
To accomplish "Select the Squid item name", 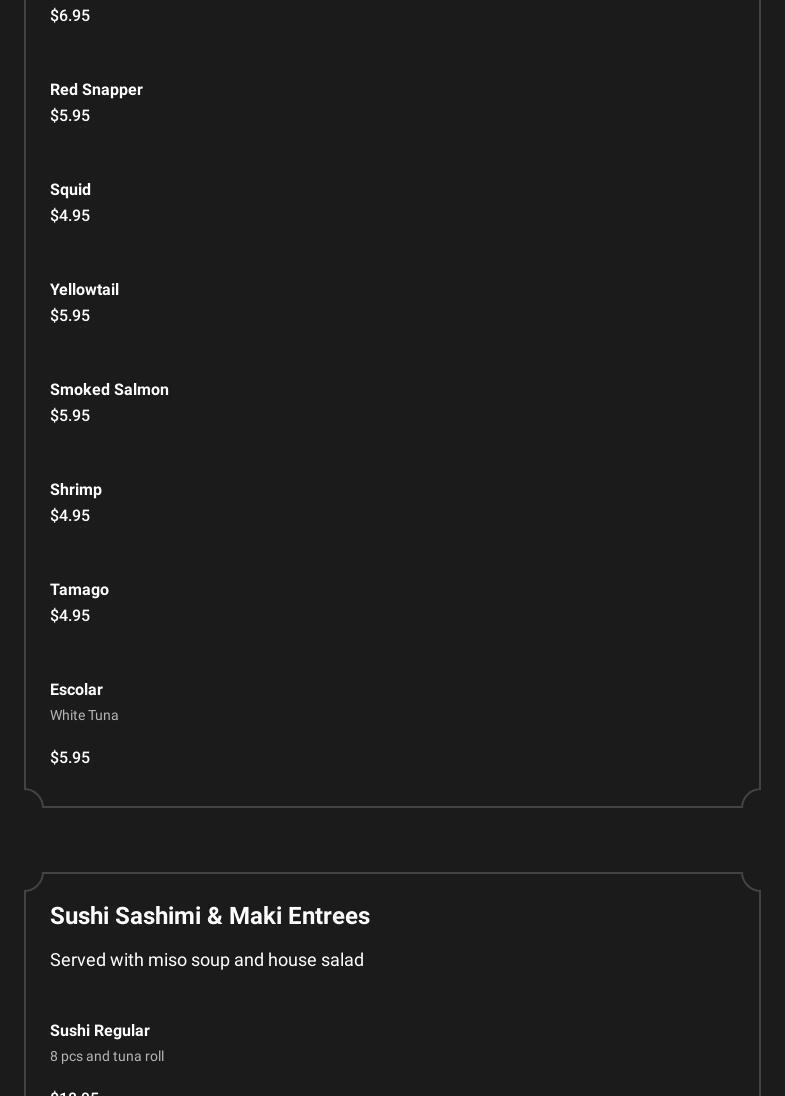I will (x=70, y=190).
